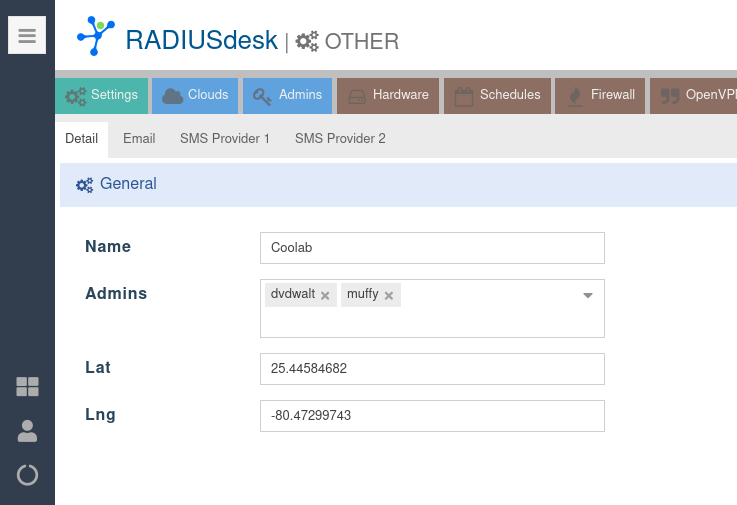Click into the Lat input field
This screenshot has width=737, height=505.
[x=432, y=369]
